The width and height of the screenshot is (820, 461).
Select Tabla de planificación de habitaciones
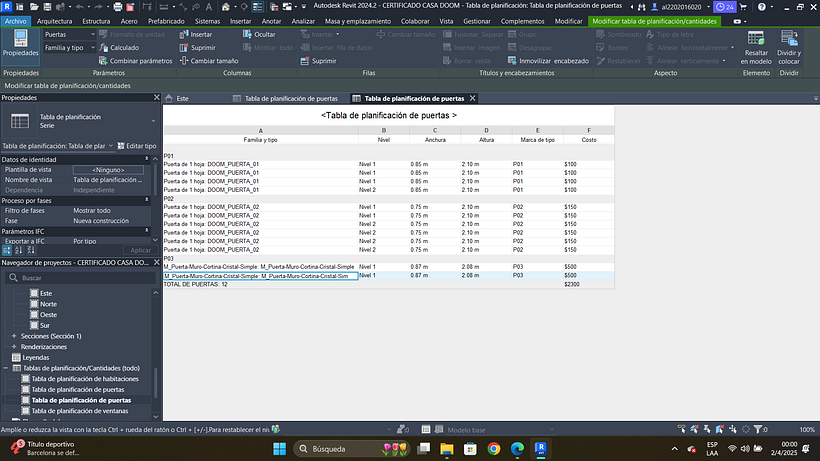tap(85, 379)
